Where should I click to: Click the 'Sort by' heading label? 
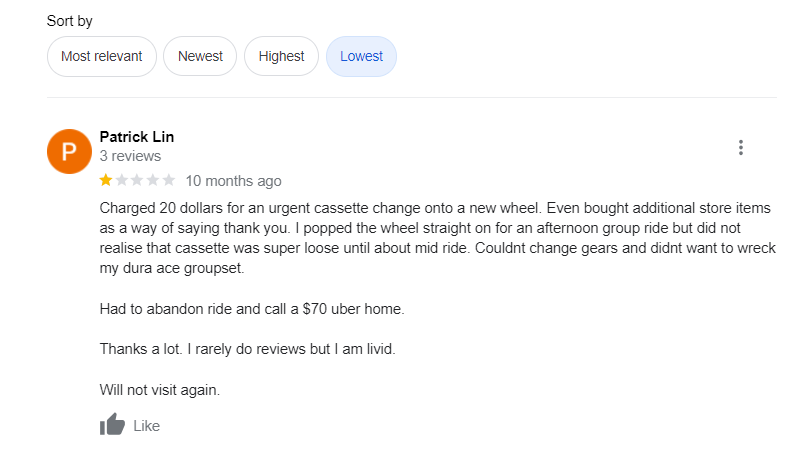pos(70,21)
